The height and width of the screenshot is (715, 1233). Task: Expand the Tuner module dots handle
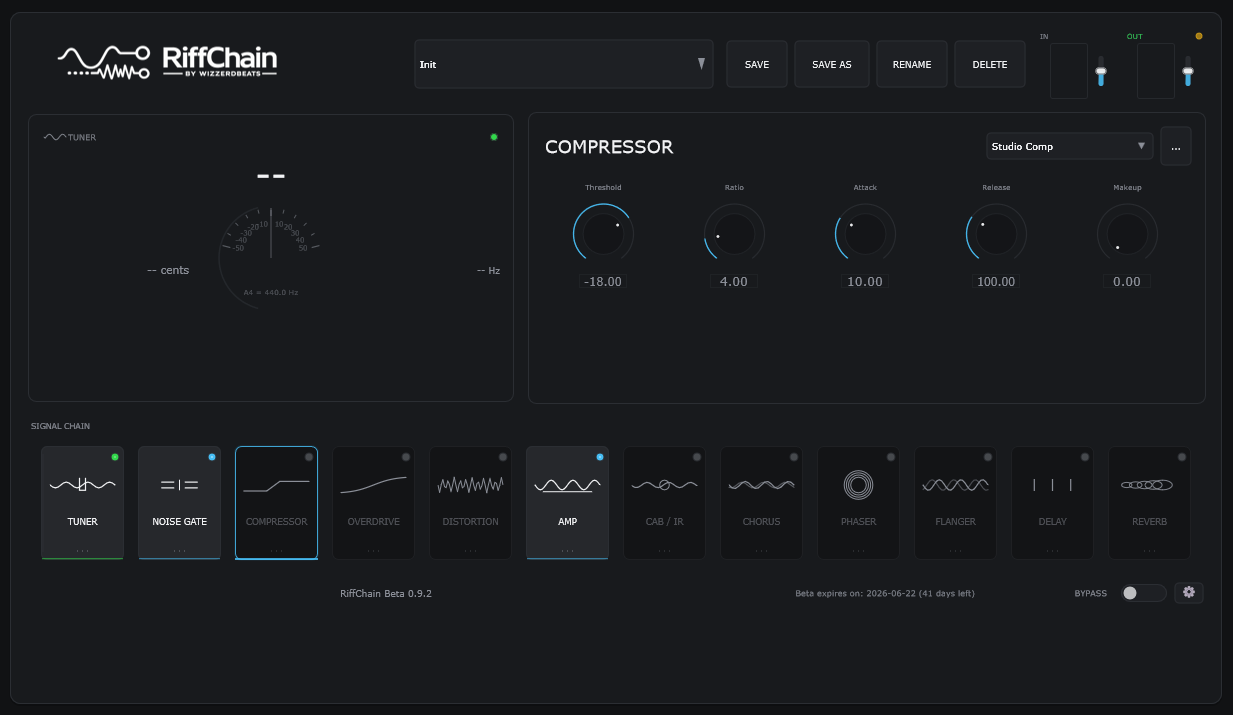click(x=82, y=550)
